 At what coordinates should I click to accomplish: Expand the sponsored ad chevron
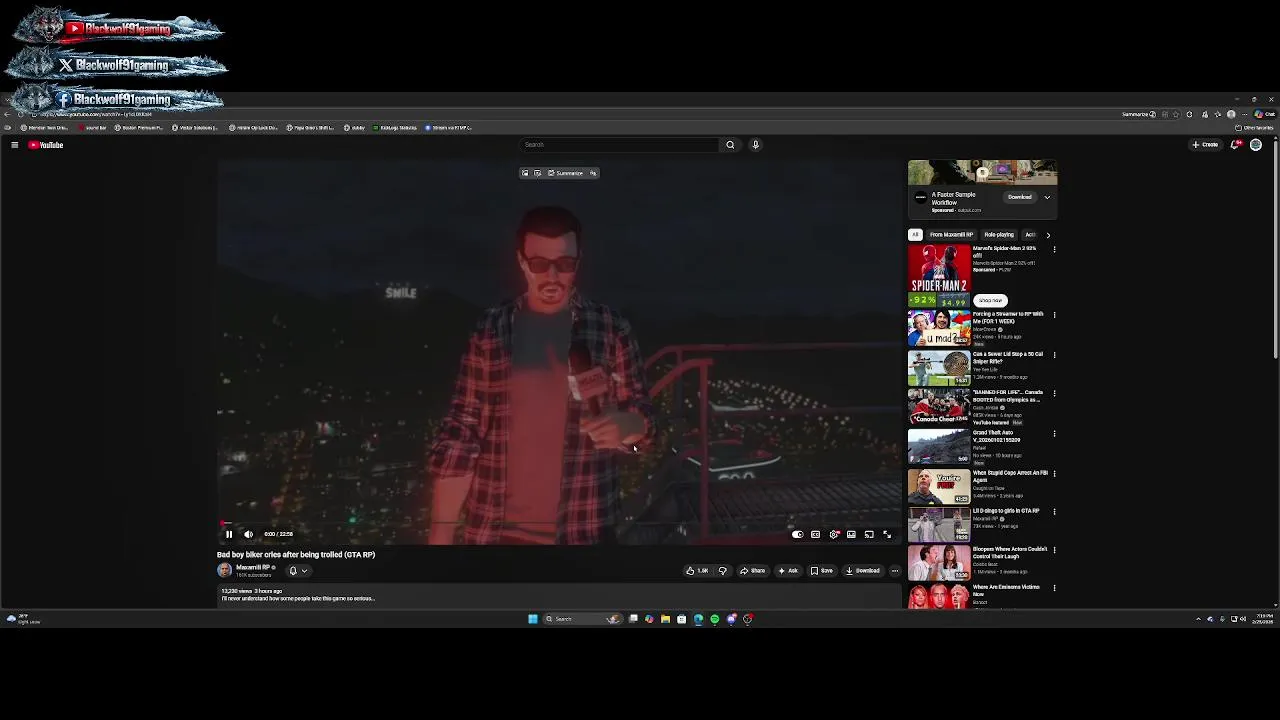[x=1047, y=197]
